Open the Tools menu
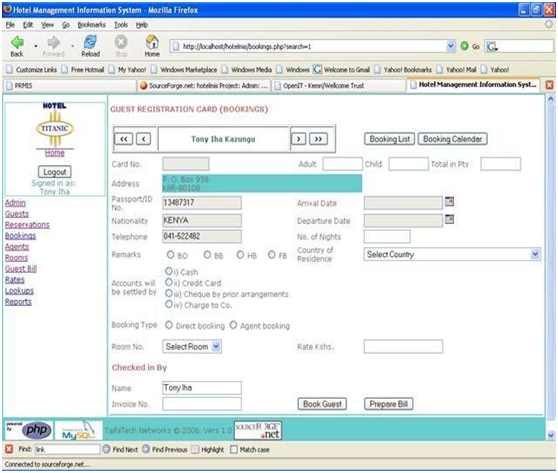Screen dimensions: 558x473 121,25
